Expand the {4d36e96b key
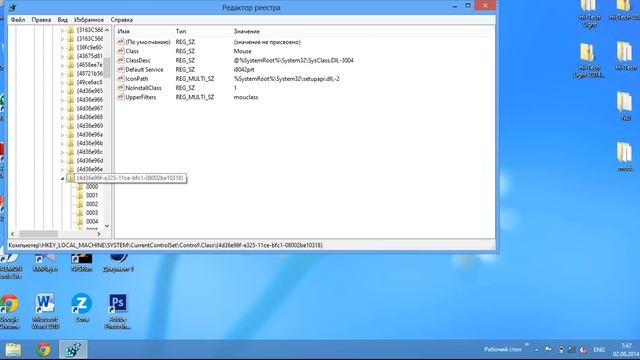The width and height of the screenshot is (640, 360). click(x=62, y=143)
